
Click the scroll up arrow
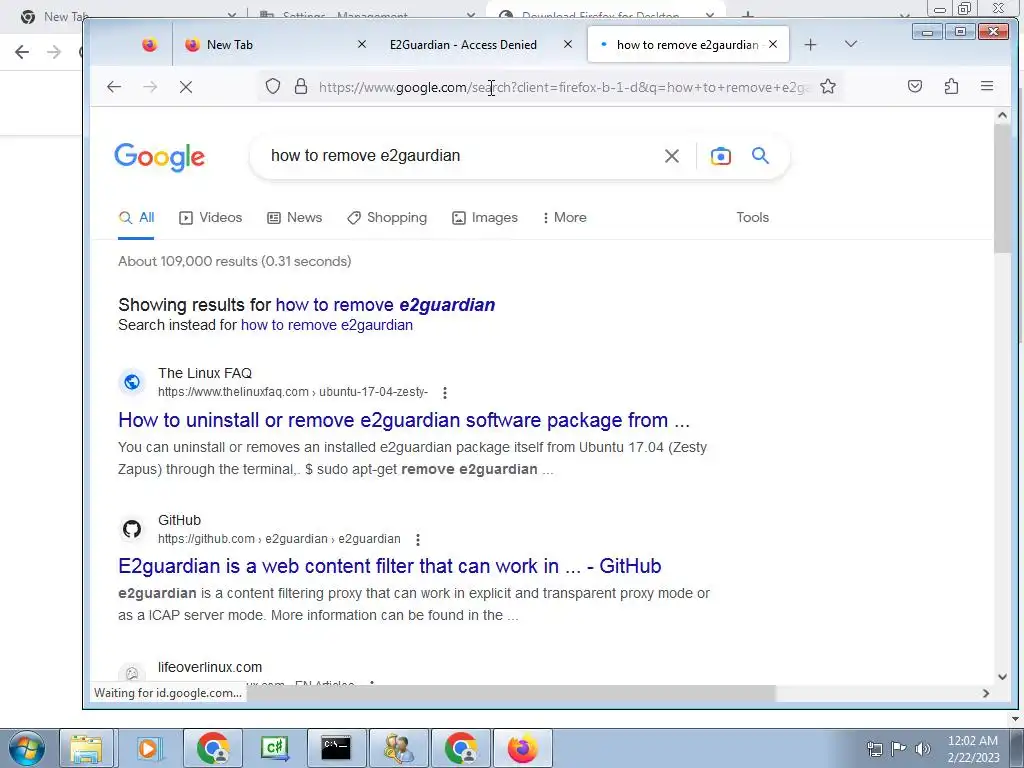[x=1002, y=115]
